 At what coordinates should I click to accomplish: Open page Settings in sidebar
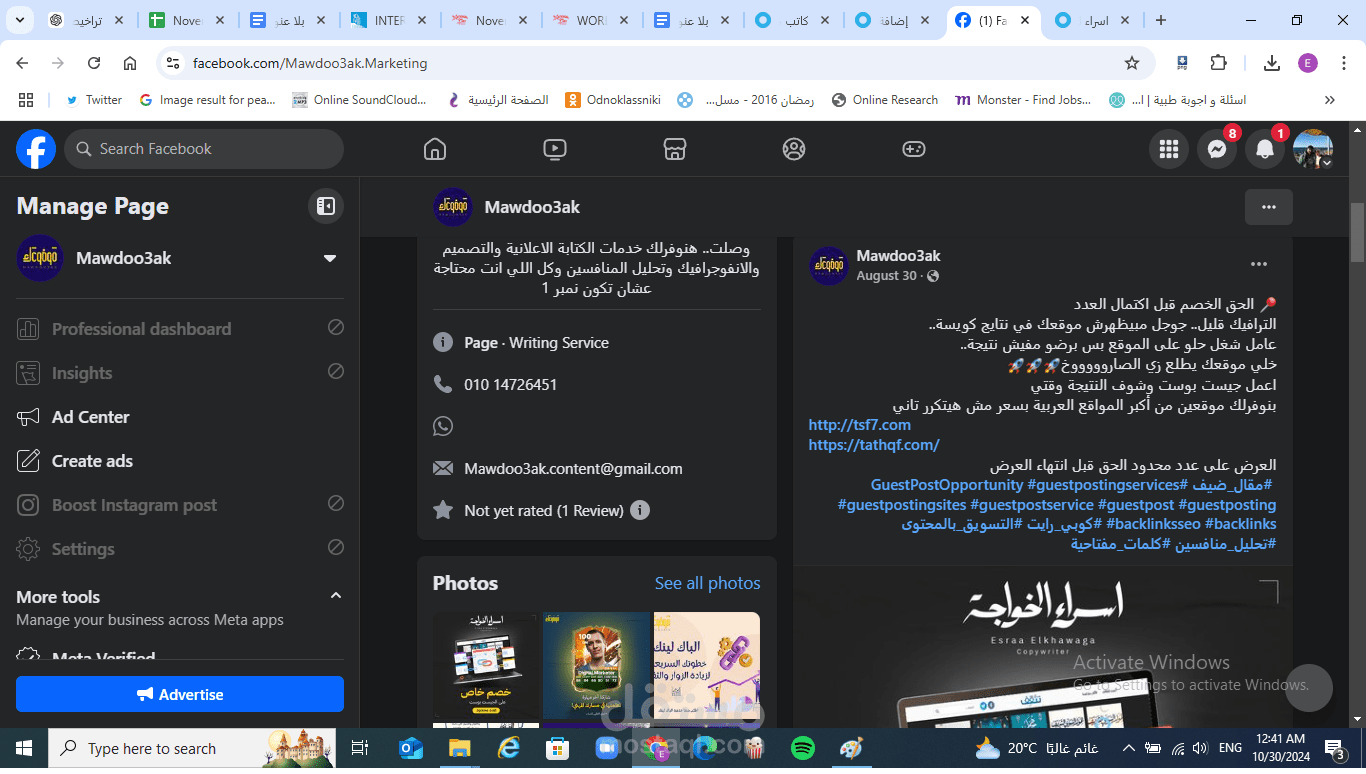pyautogui.click(x=180, y=549)
